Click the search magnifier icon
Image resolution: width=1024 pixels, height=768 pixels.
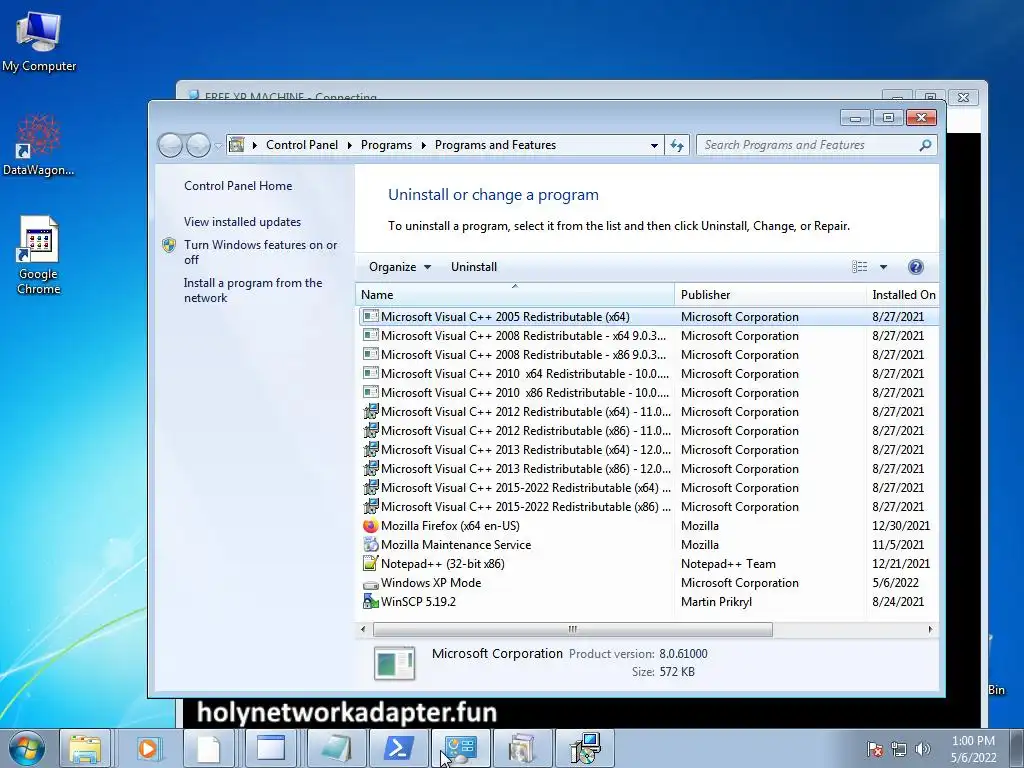pyautogui.click(x=925, y=145)
